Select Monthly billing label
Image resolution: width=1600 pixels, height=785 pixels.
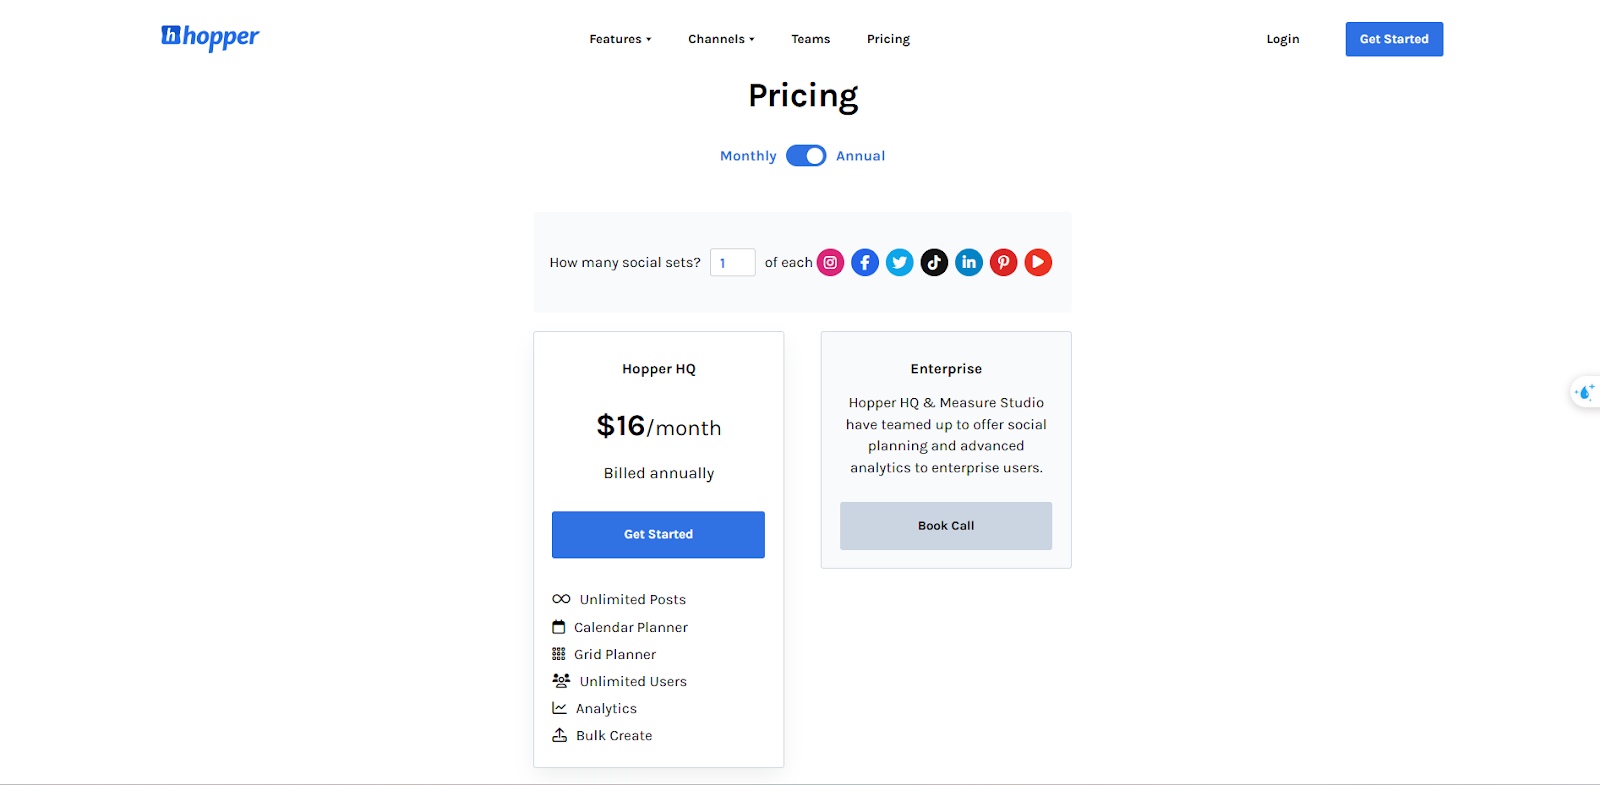click(748, 156)
